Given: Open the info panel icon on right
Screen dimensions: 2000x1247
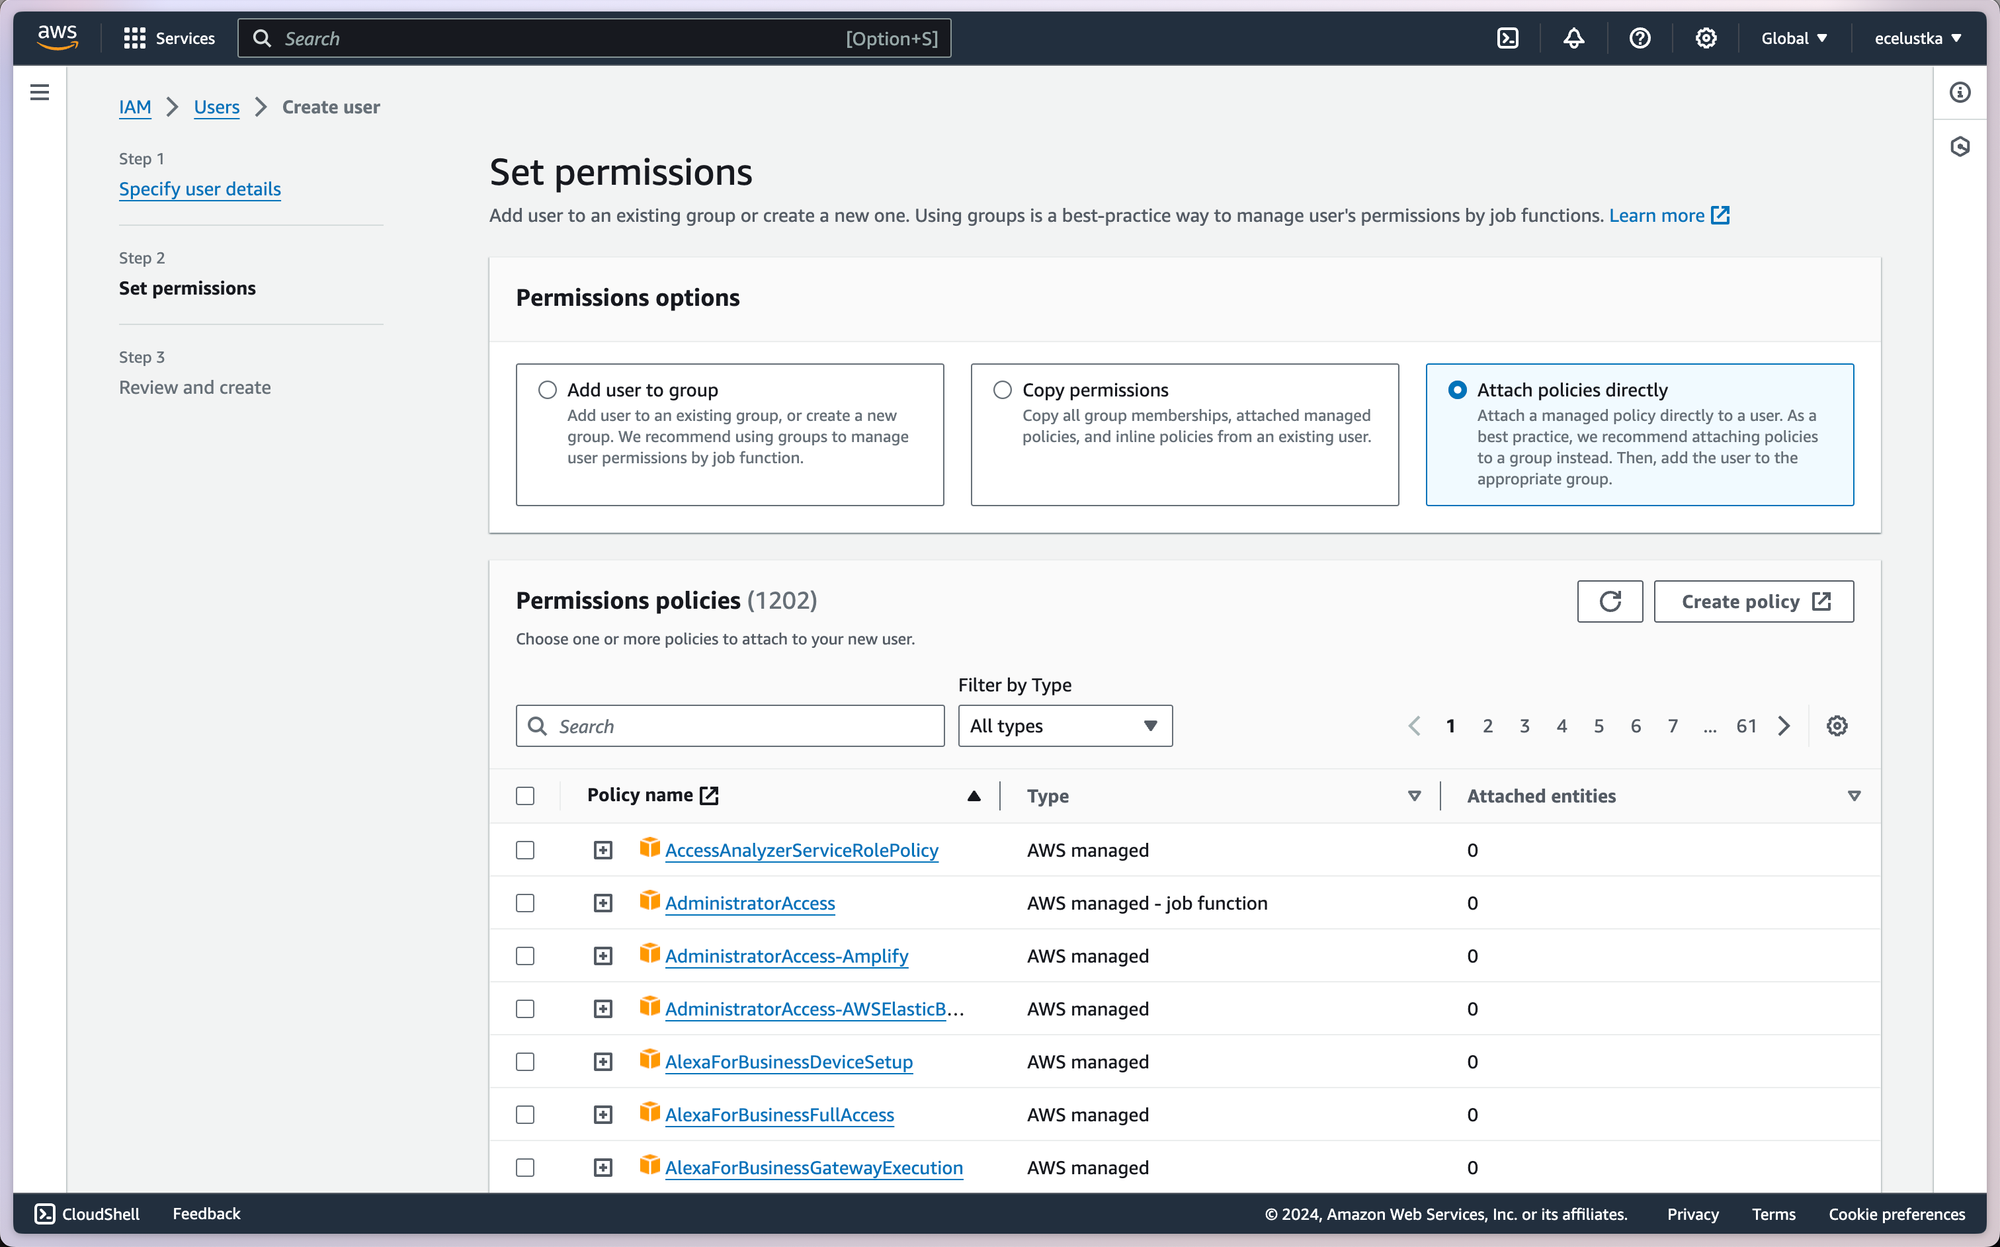Looking at the screenshot, I should (1959, 92).
